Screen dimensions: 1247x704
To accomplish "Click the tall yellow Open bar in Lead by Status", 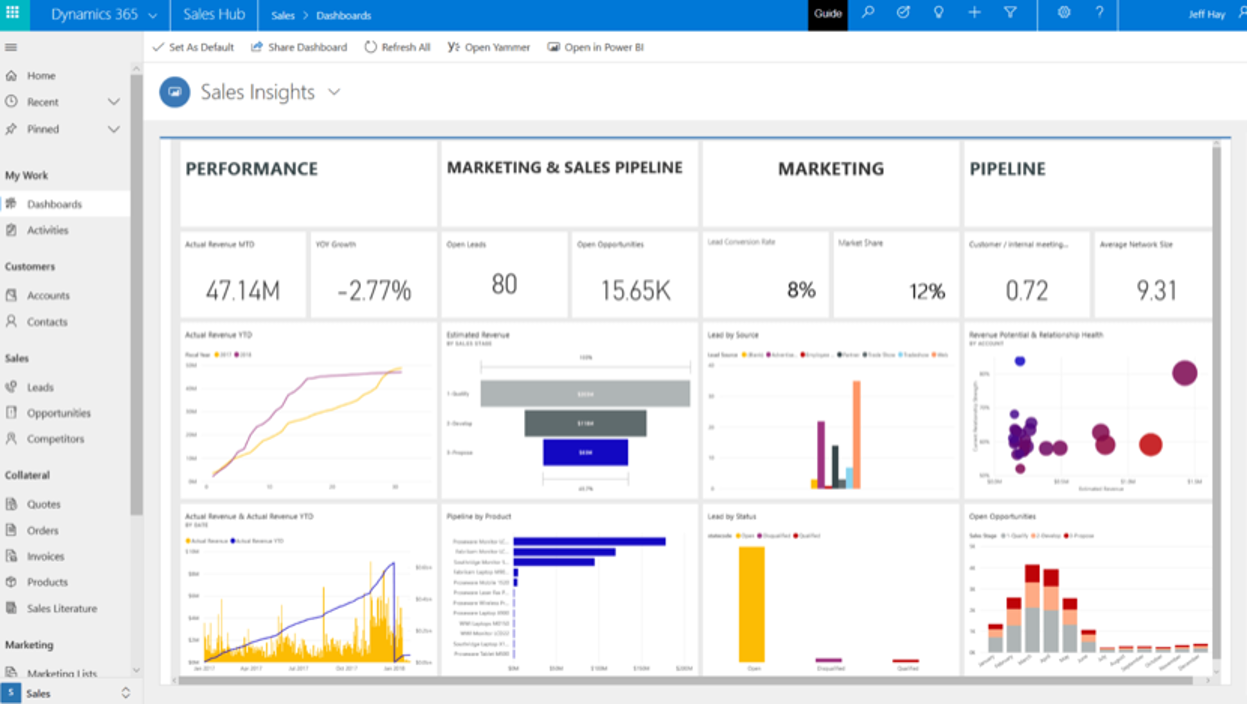I will 752,604.
